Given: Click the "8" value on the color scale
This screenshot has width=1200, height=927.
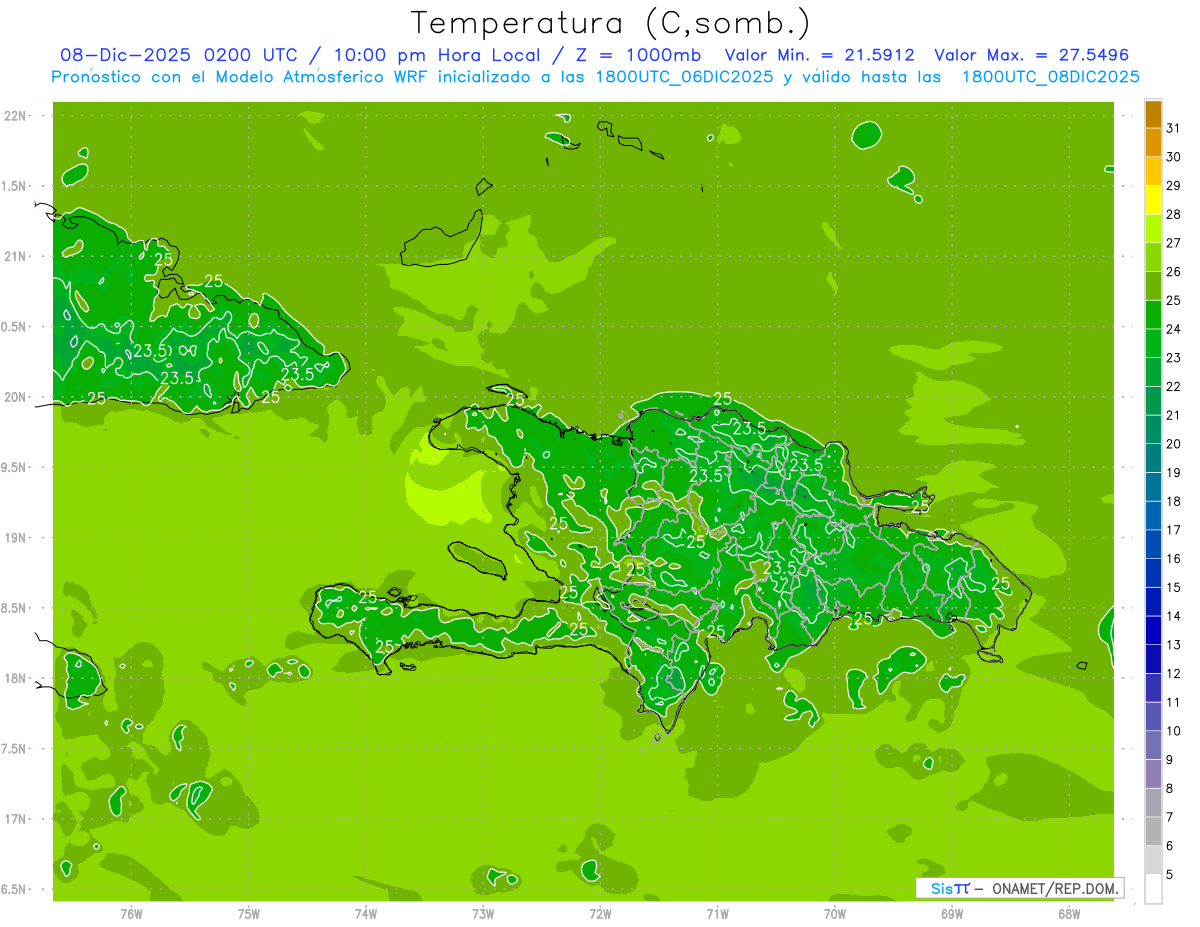Looking at the screenshot, I should click(x=1170, y=788).
